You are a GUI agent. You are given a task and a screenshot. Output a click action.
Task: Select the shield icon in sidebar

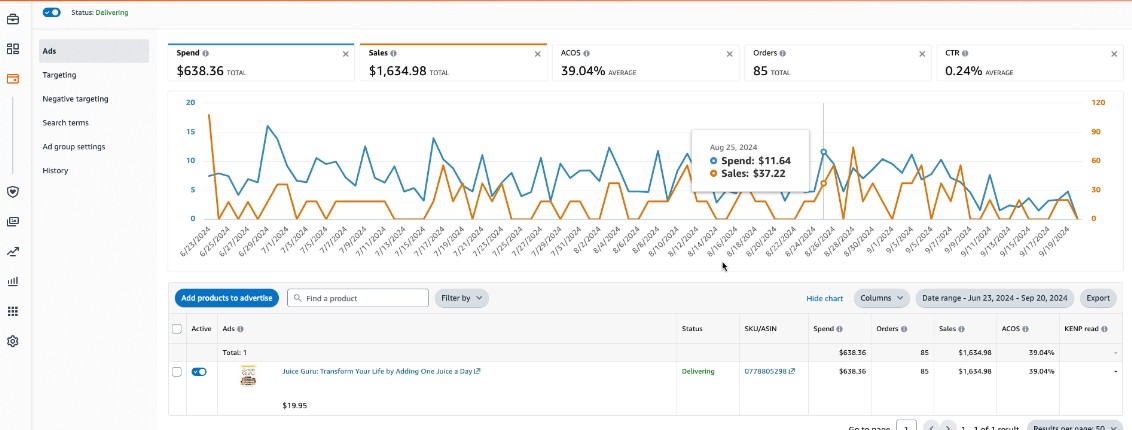[x=13, y=191]
